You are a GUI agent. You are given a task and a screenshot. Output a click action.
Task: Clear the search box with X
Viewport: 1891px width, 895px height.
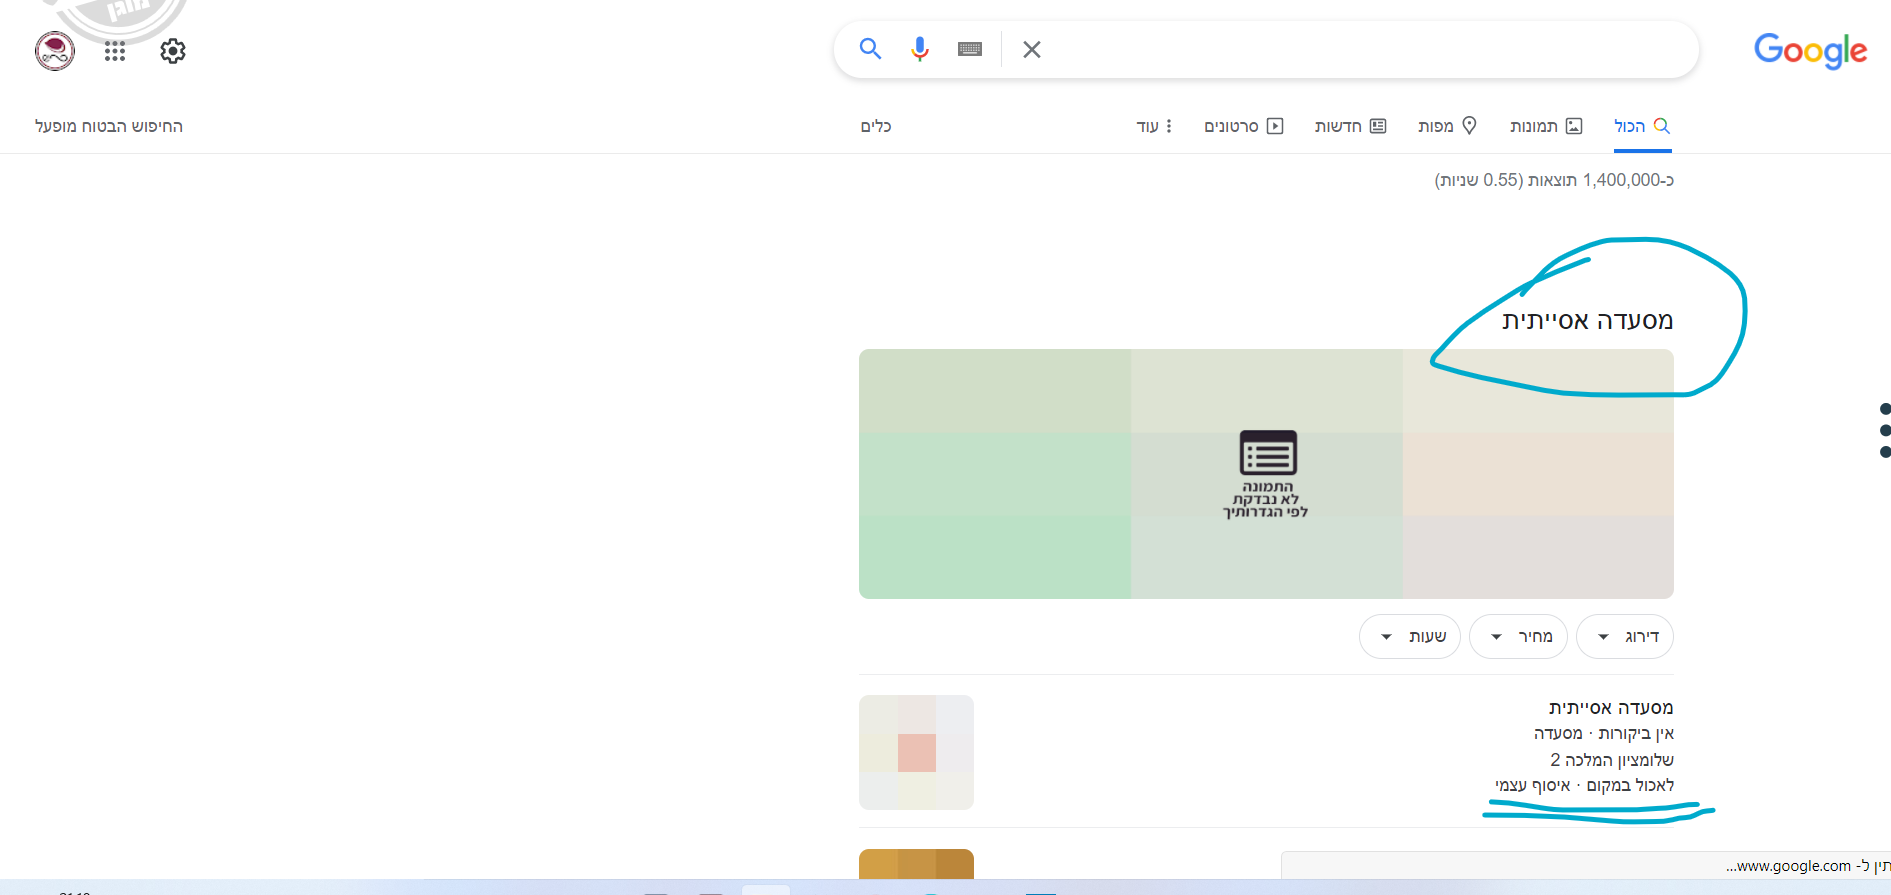pyautogui.click(x=1032, y=49)
